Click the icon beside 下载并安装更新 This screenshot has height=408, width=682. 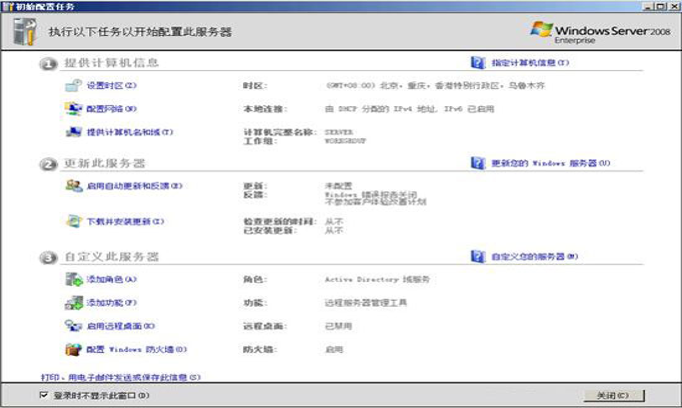pos(72,220)
